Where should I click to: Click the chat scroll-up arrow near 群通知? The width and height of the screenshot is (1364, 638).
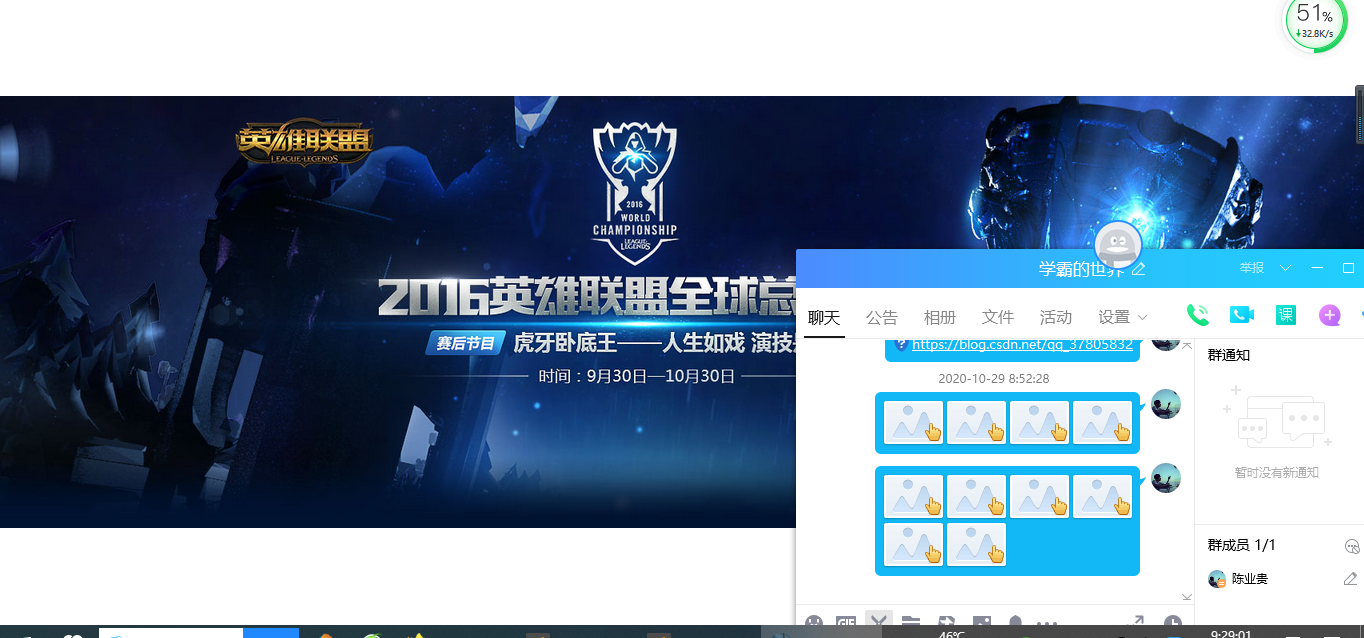point(1187,345)
